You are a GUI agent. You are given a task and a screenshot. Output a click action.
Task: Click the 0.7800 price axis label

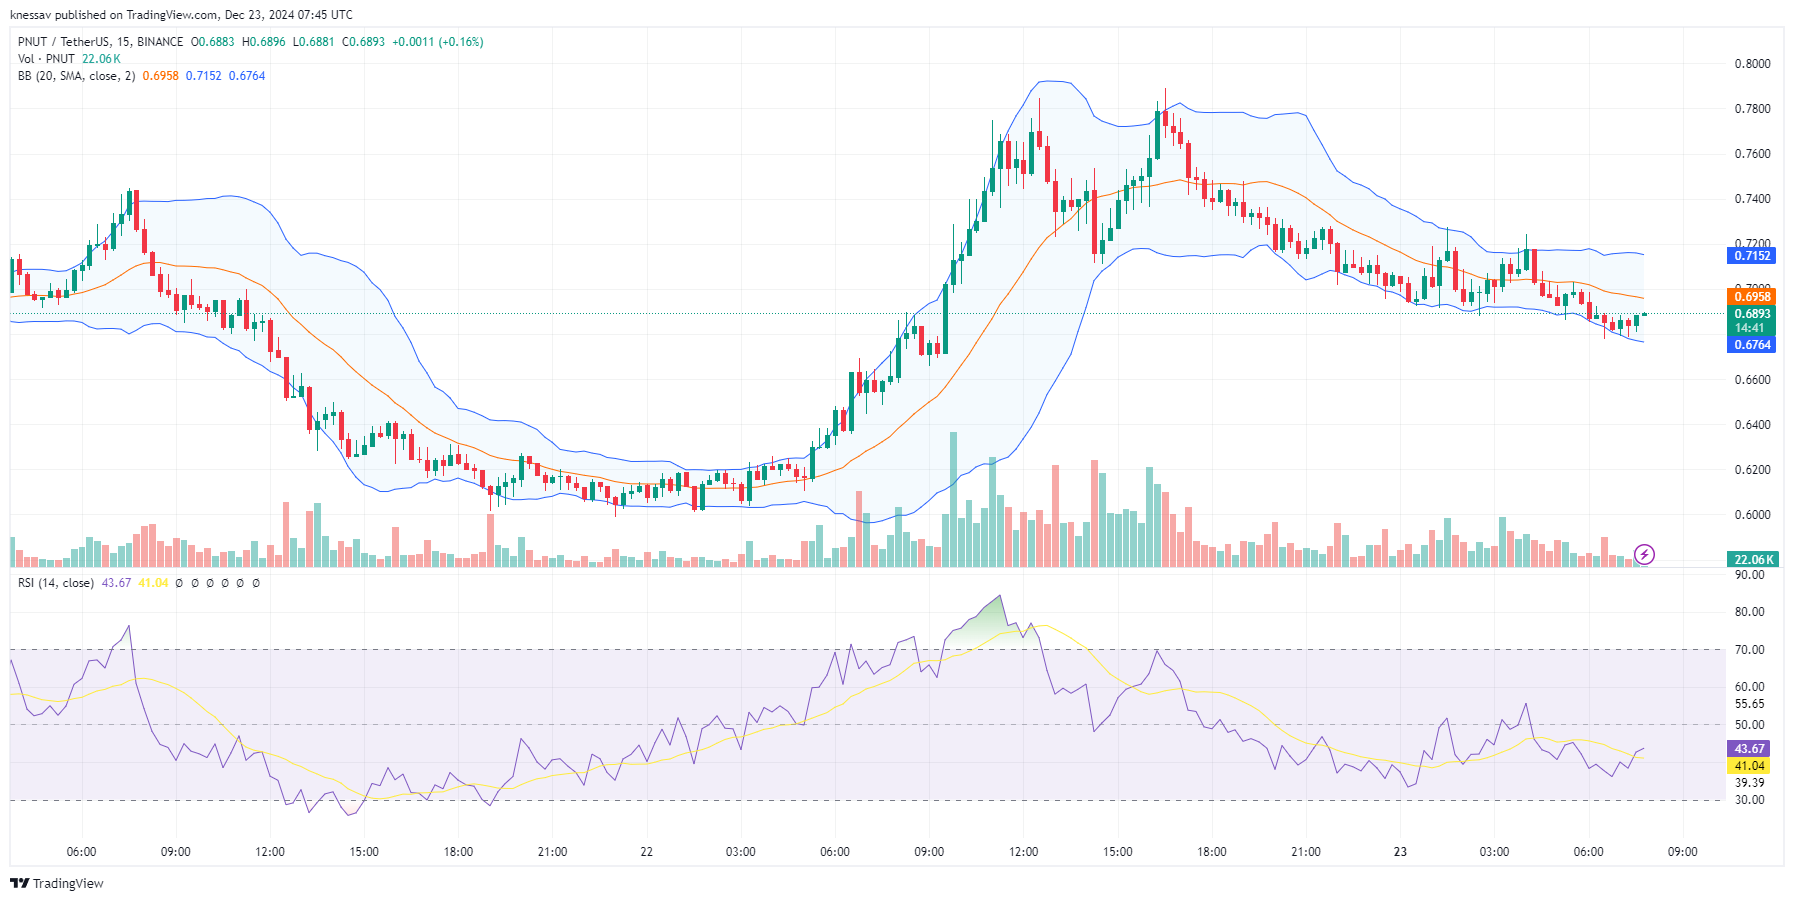click(x=1752, y=109)
